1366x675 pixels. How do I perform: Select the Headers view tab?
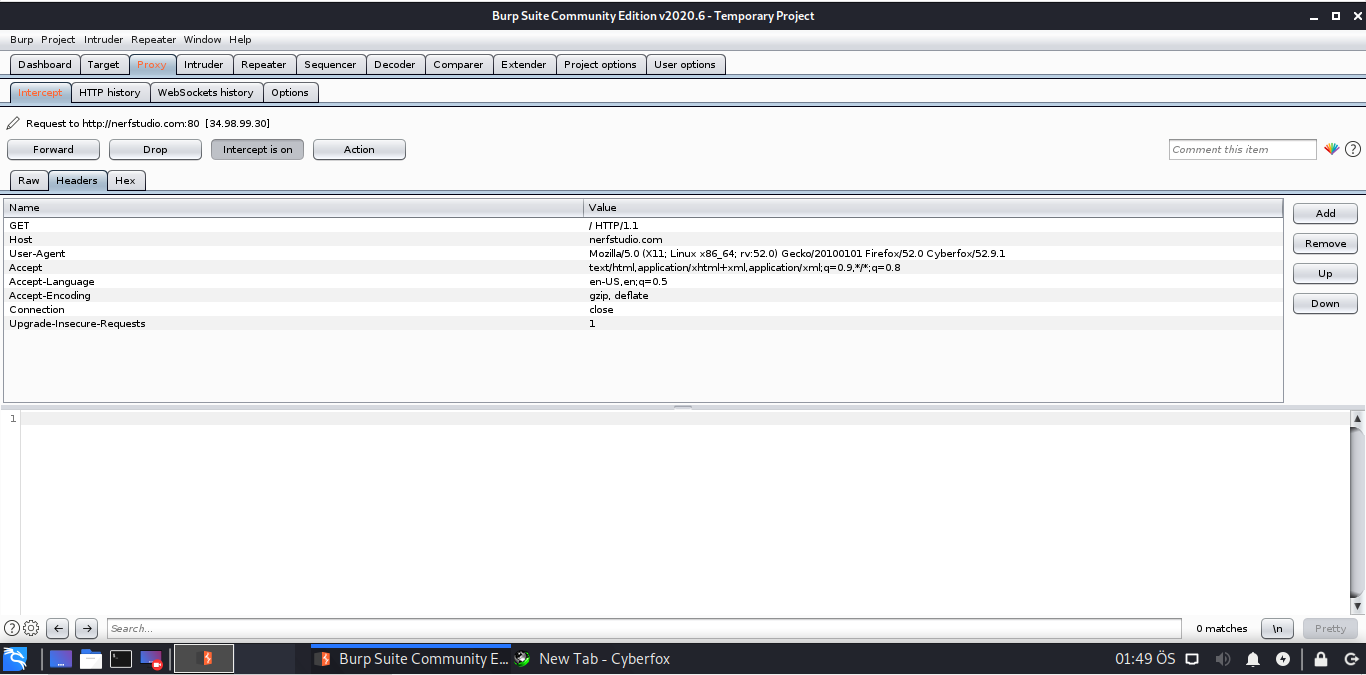(77, 180)
